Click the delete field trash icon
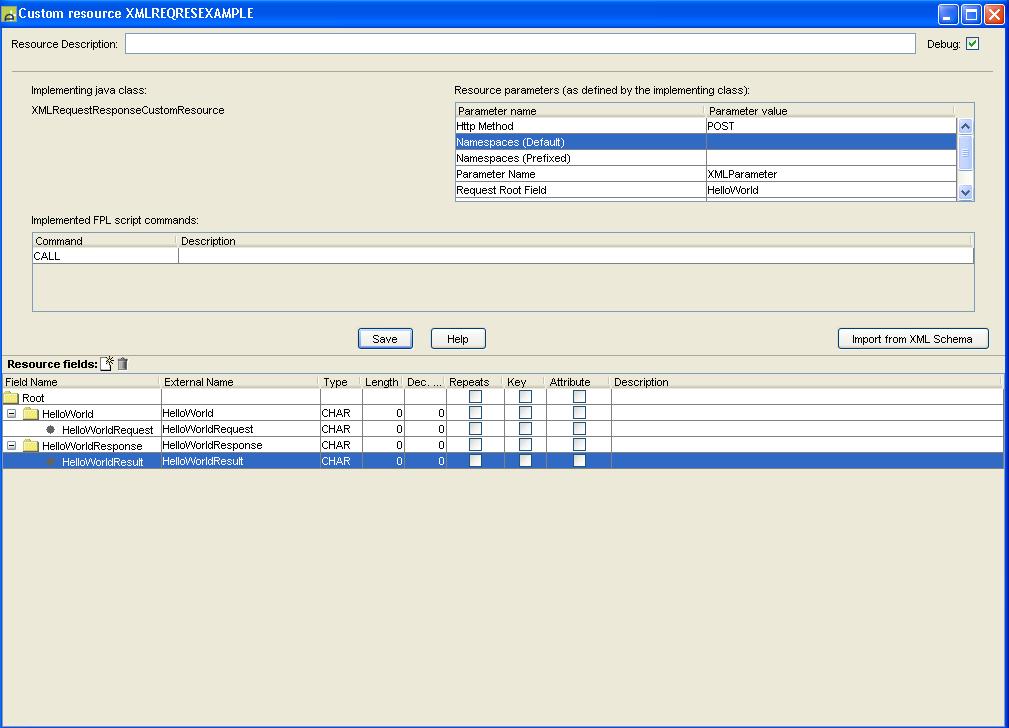The height and width of the screenshot is (728, 1009). [x=122, y=364]
